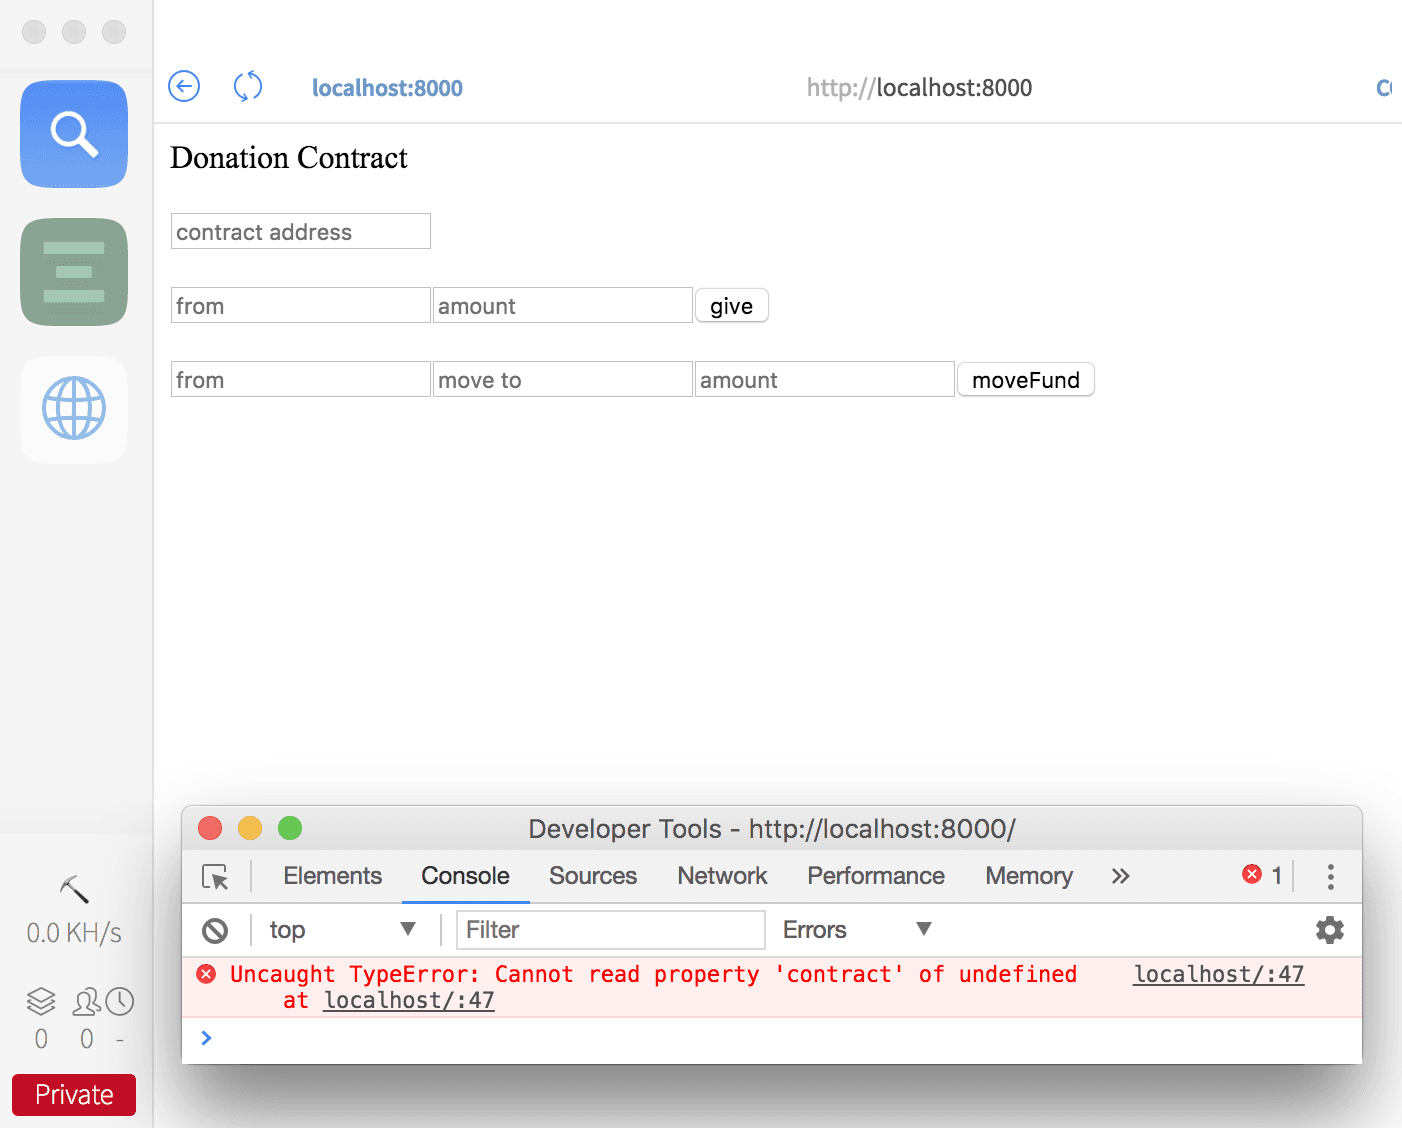The image size is (1402, 1128).
Task: Open DevTools settings via gear icon
Action: 1330,930
